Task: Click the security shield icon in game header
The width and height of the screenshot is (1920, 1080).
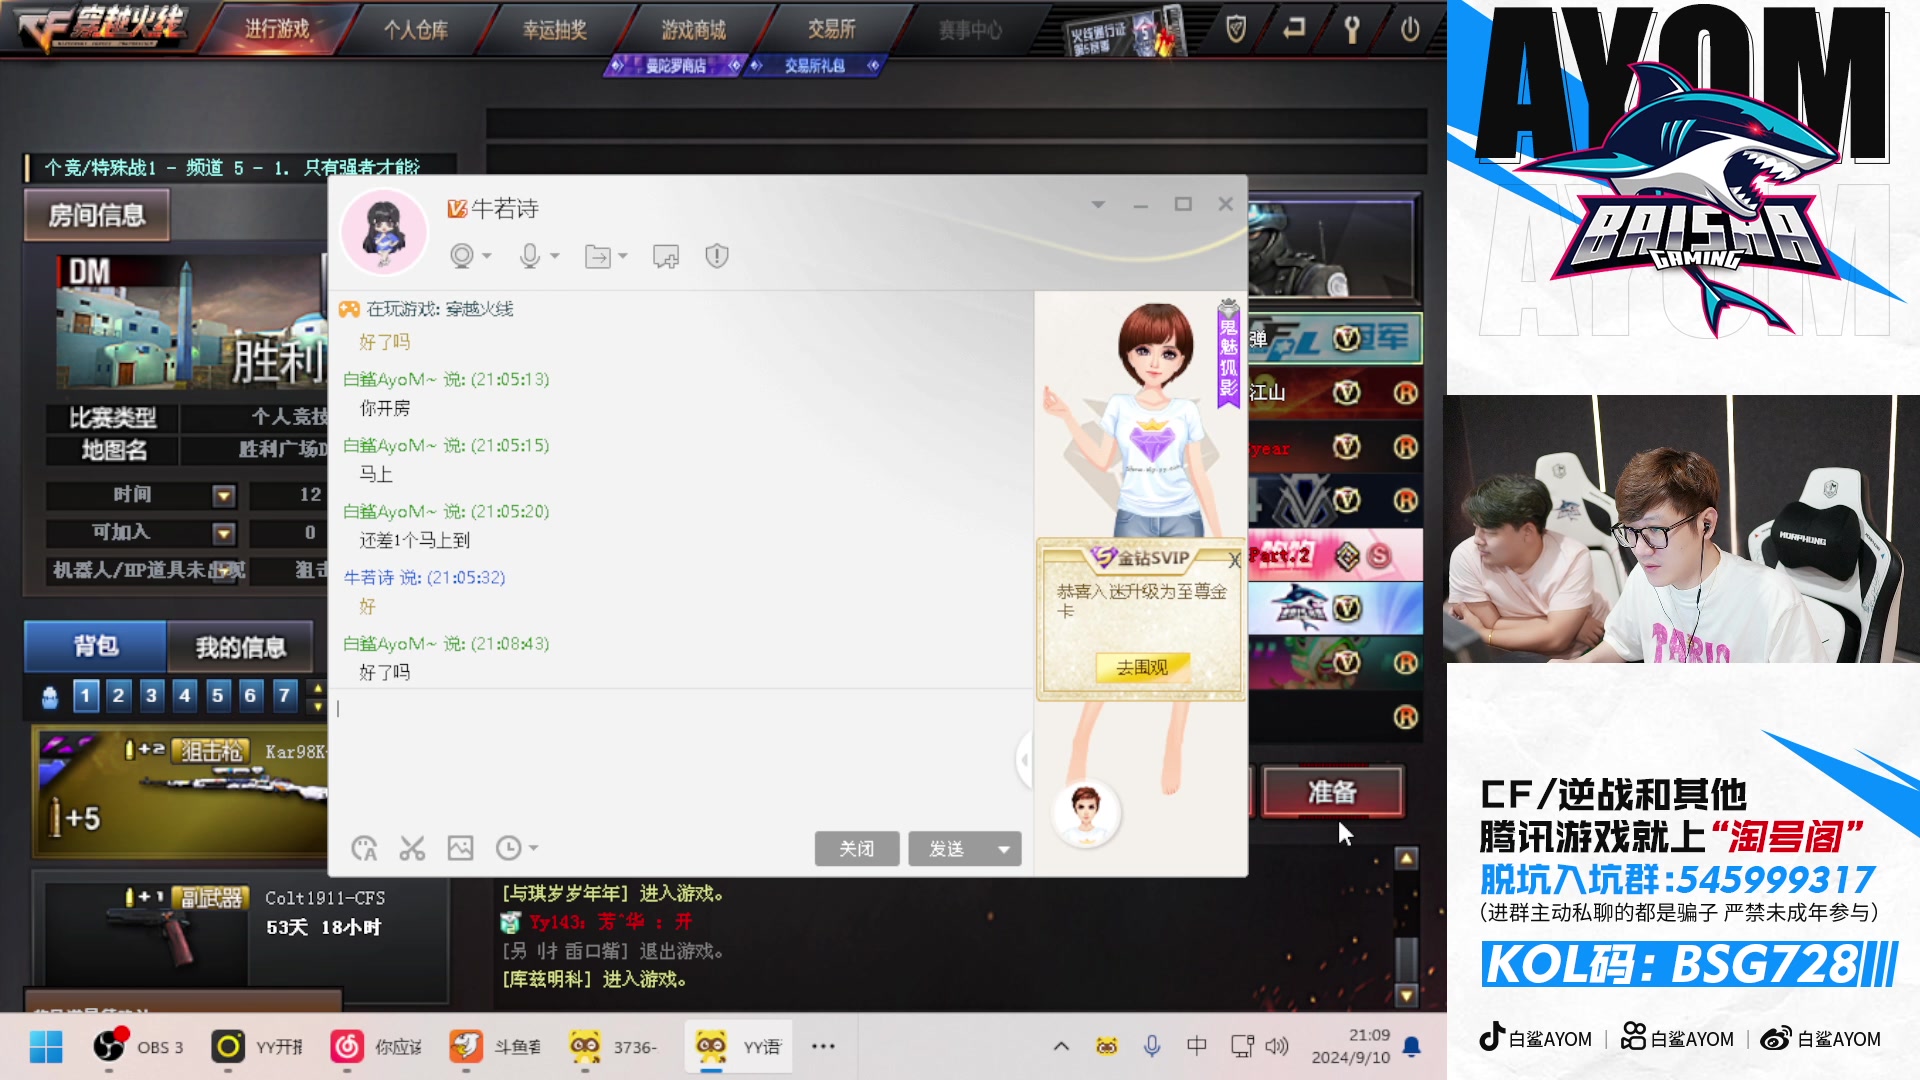Action: click(1236, 30)
